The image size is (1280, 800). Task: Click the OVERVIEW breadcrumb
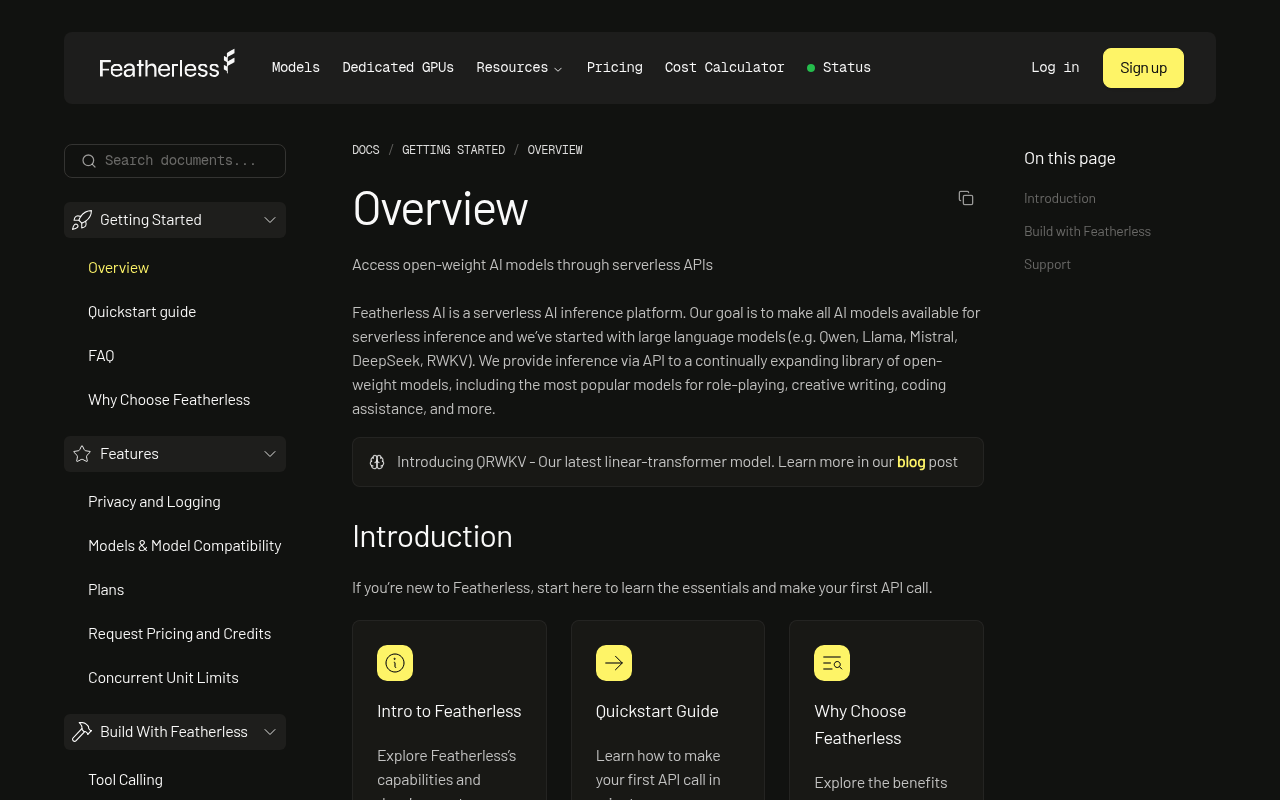pyautogui.click(x=555, y=150)
